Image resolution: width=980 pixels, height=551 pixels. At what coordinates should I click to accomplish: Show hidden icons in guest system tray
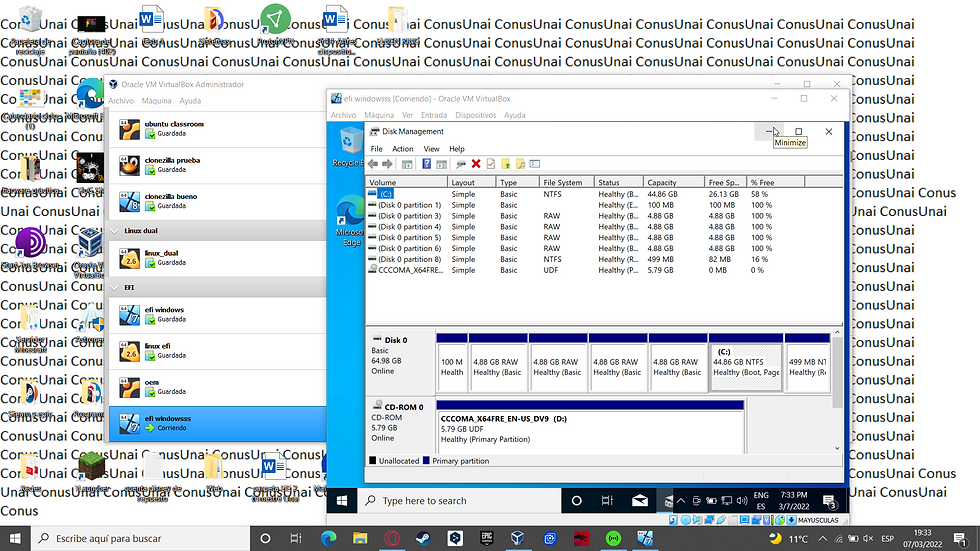pos(680,500)
